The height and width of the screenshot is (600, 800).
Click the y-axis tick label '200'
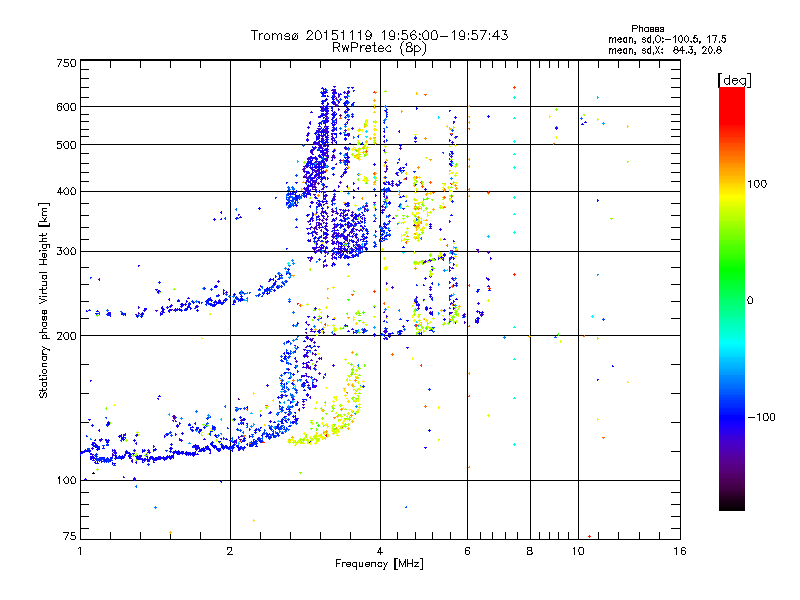point(66,335)
